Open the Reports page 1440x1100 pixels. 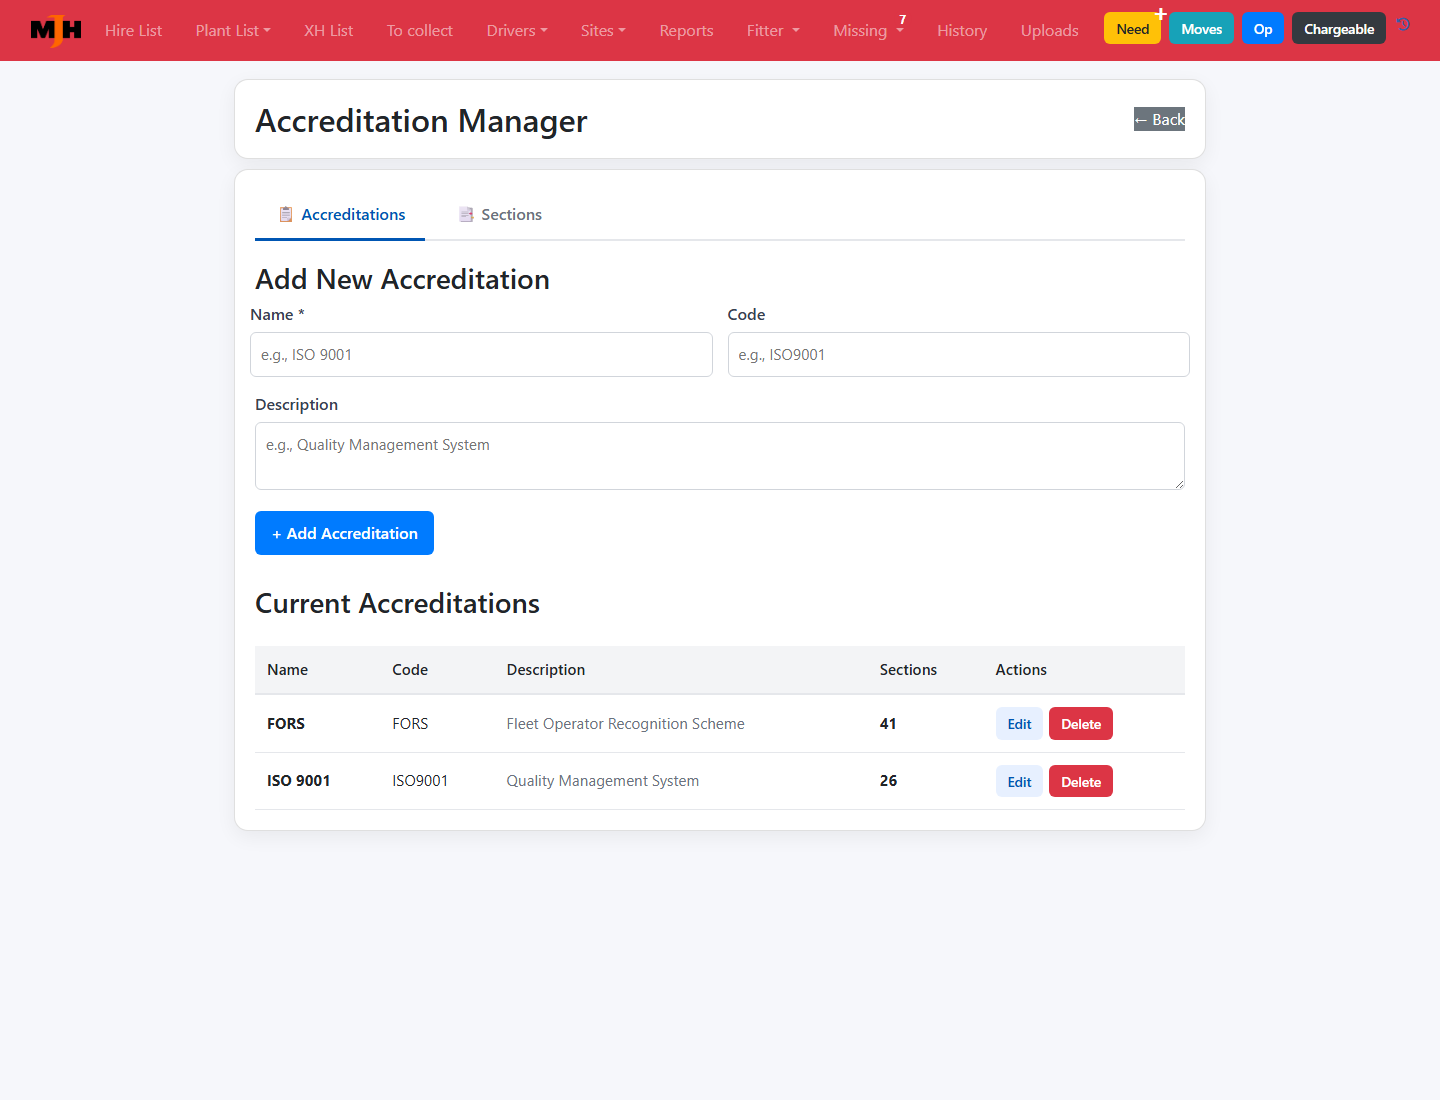pyautogui.click(x=686, y=30)
